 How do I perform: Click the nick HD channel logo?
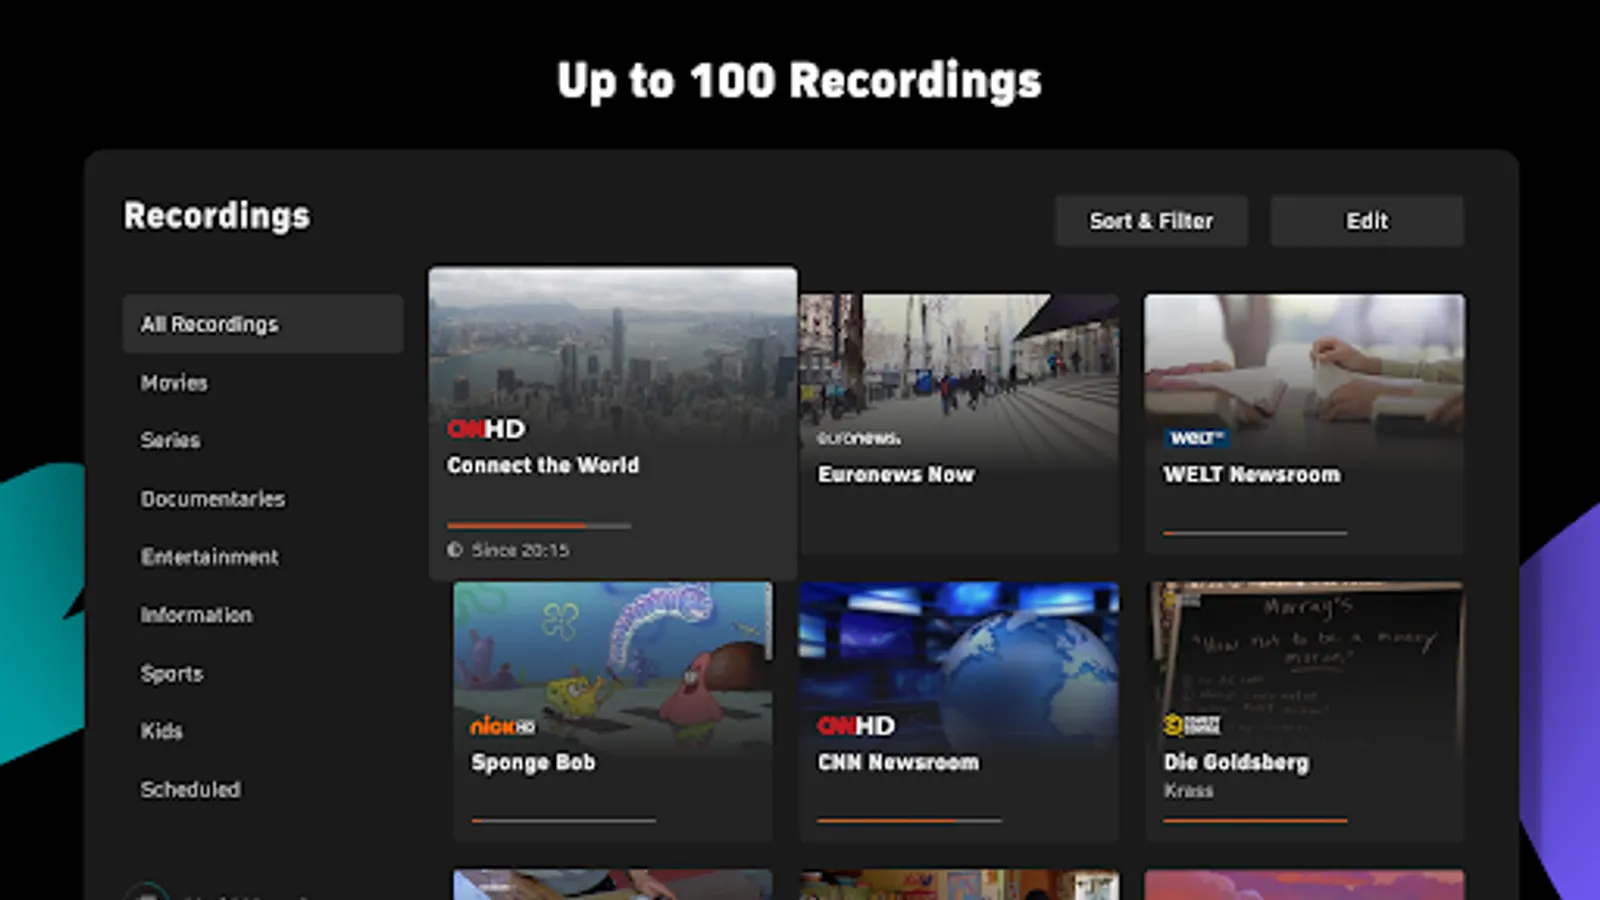click(x=503, y=726)
